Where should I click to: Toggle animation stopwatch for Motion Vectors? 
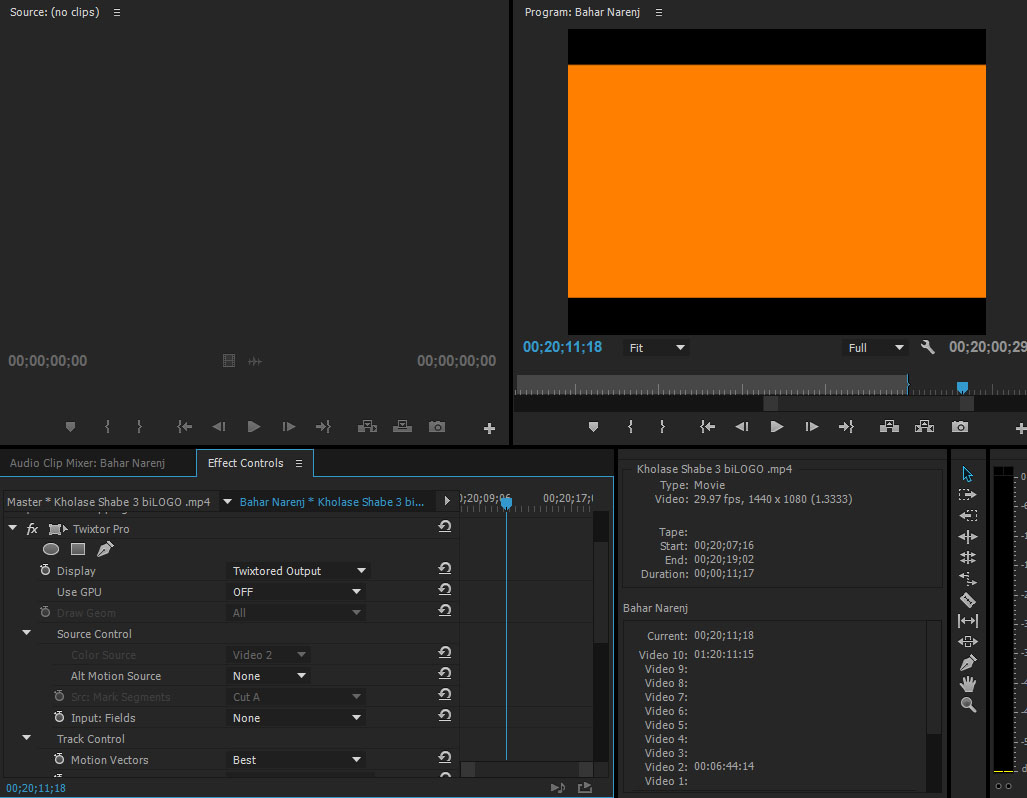tap(59, 759)
